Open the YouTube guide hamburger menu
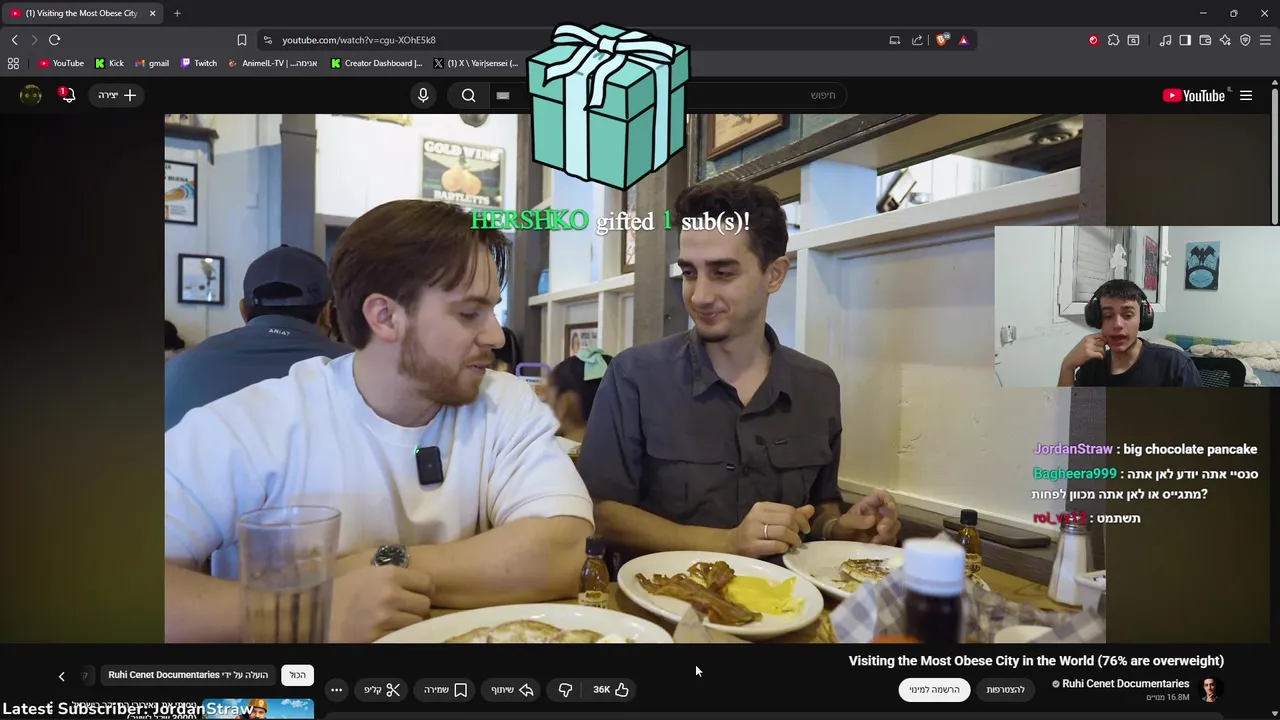The width and height of the screenshot is (1280, 720). (x=1246, y=95)
